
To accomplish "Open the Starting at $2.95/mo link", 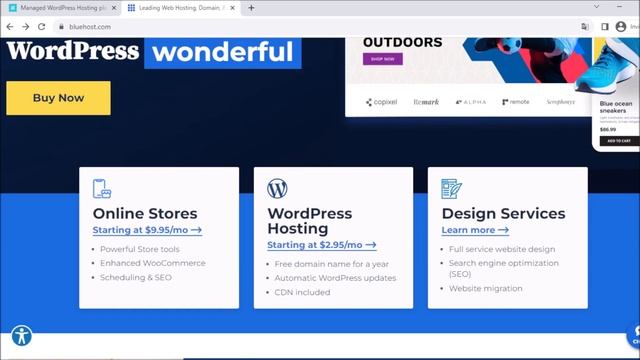I will point(322,245).
